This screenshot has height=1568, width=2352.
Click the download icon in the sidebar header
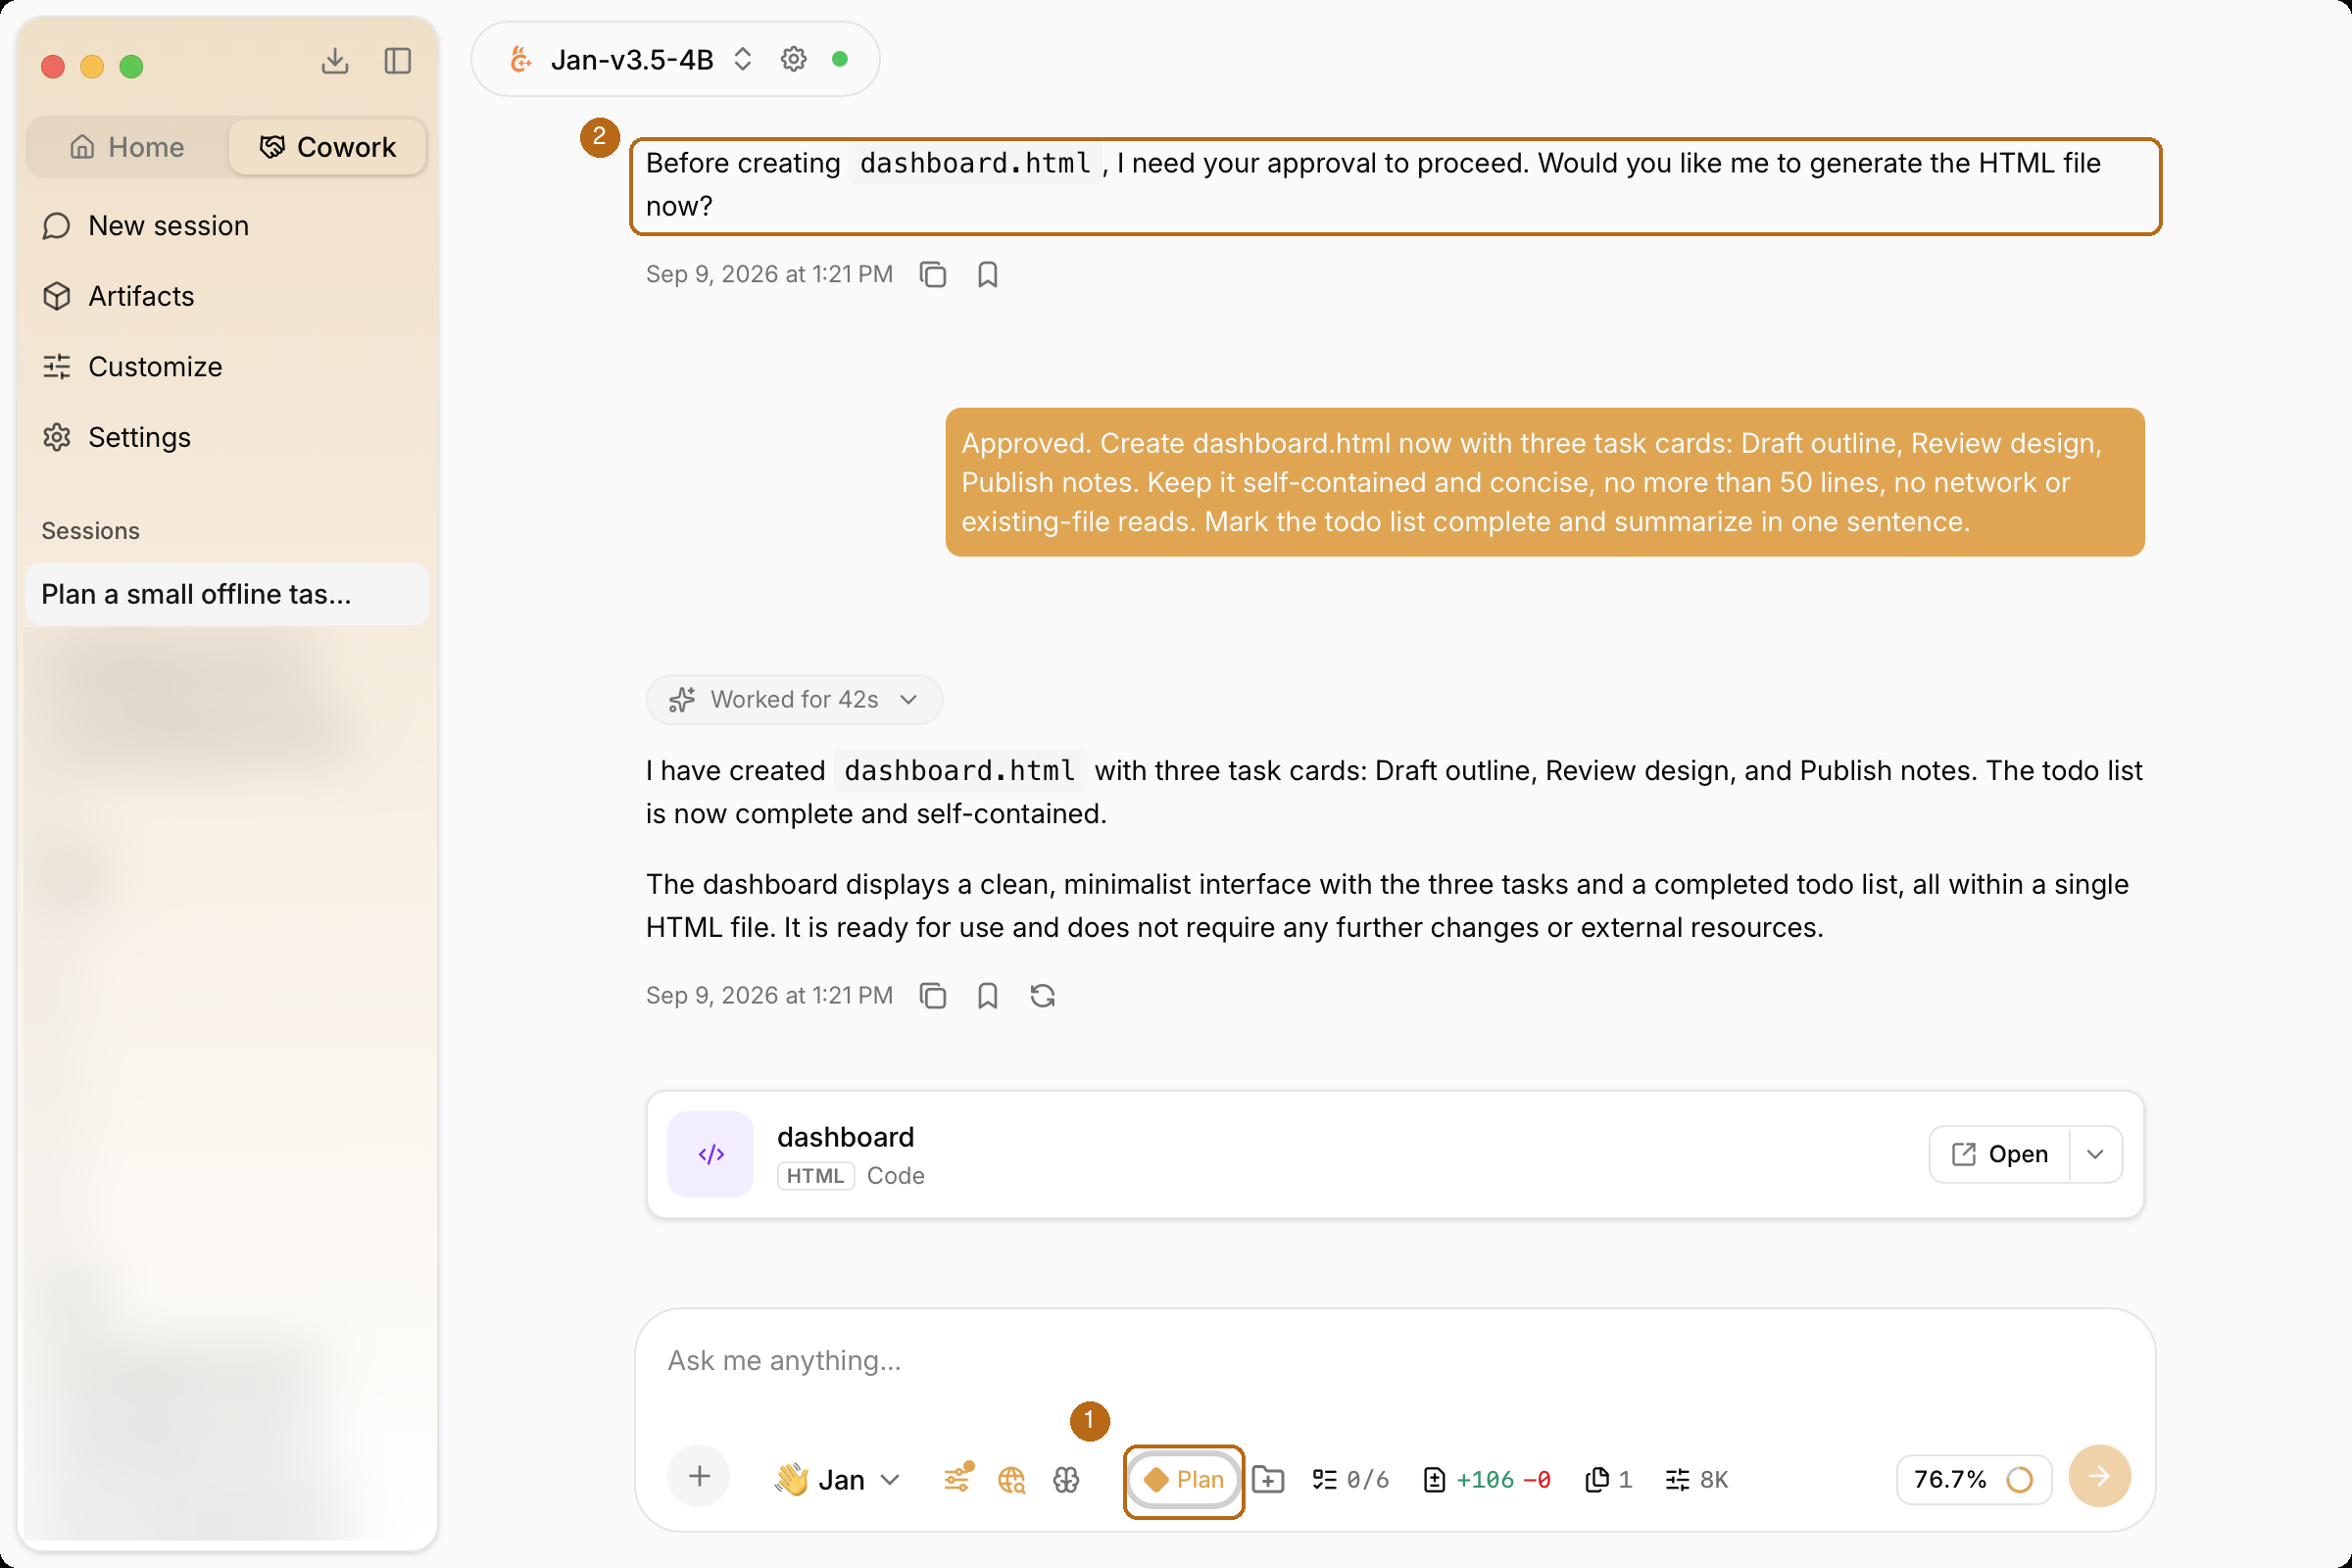335,62
